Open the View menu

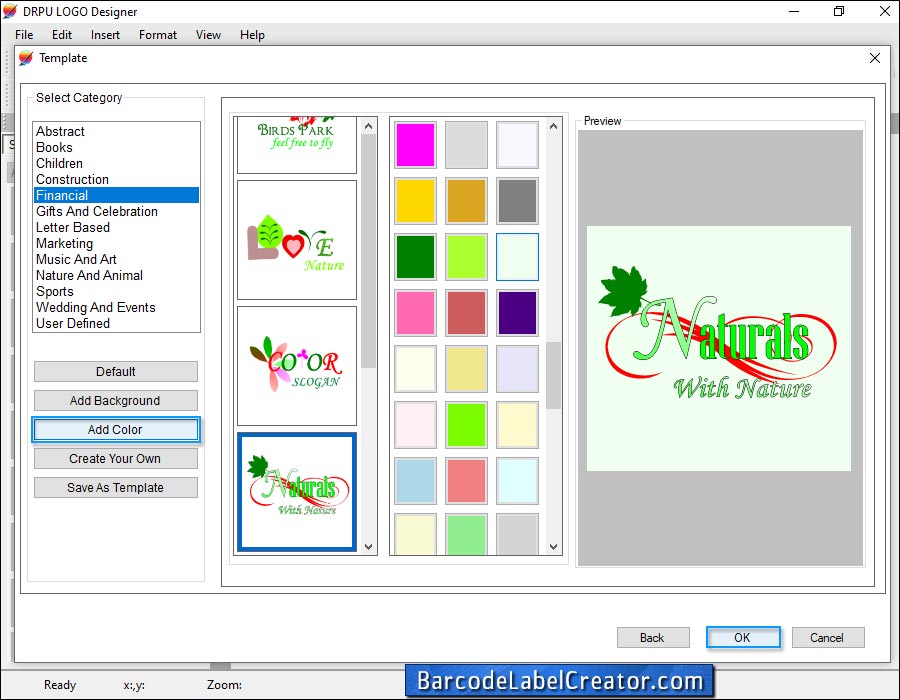208,35
